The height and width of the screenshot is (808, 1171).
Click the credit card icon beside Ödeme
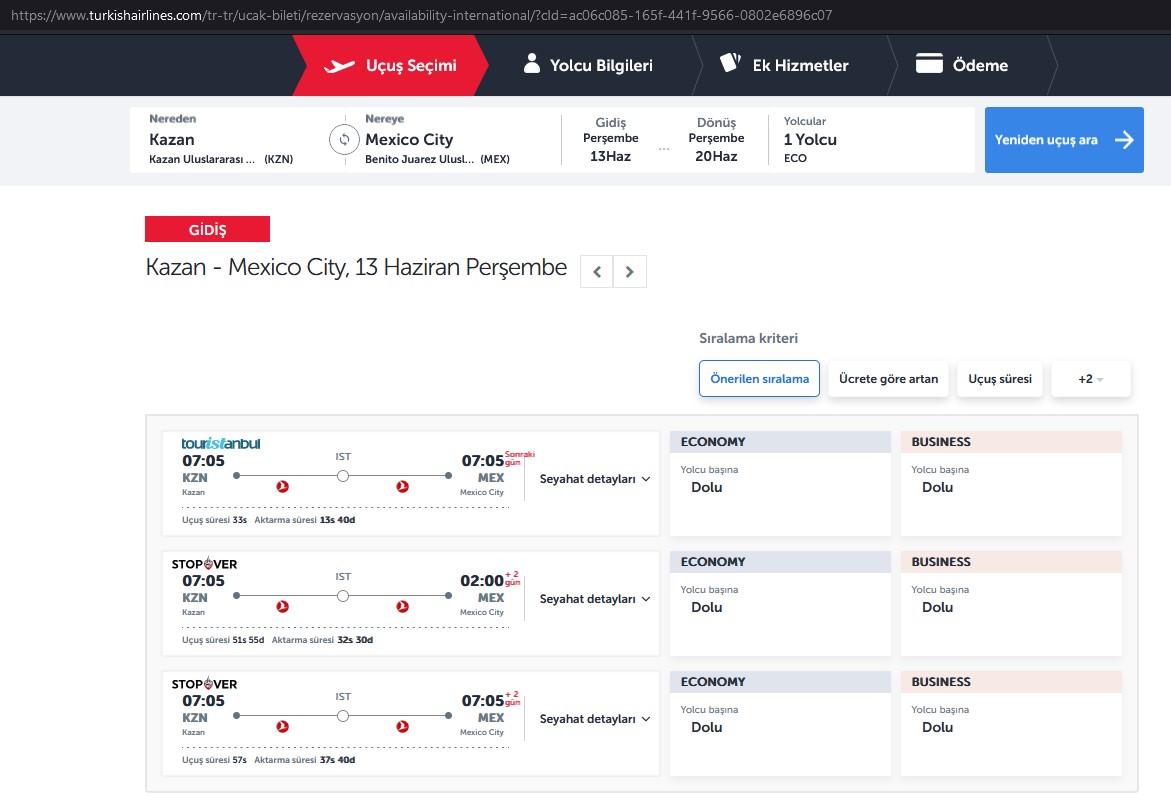tap(929, 63)
